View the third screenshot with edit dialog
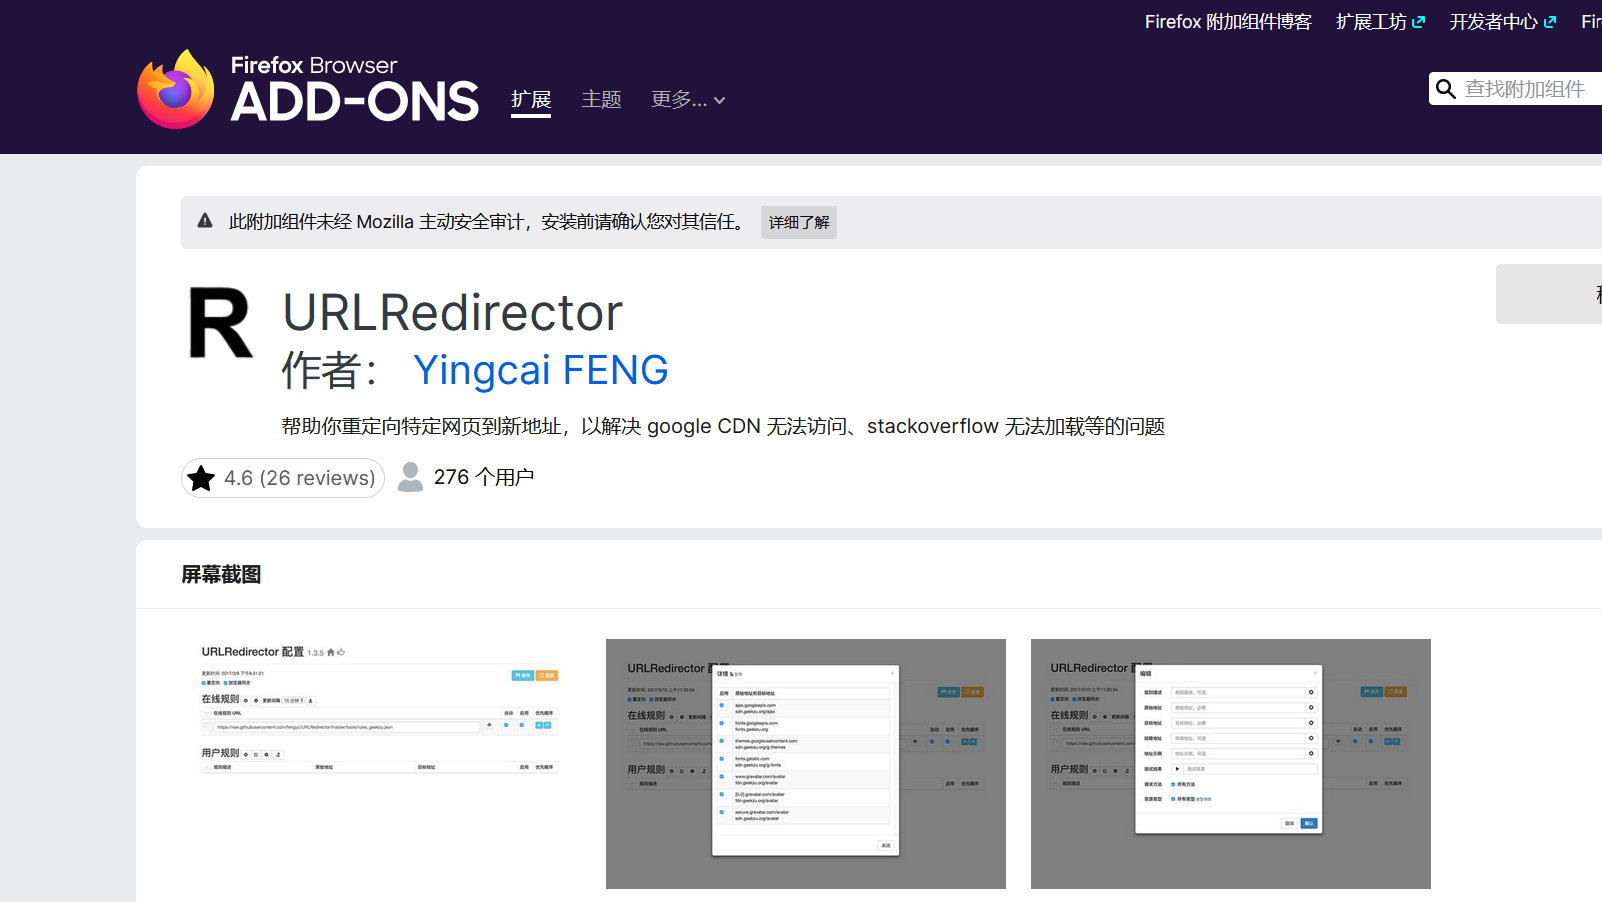The width and height of the screenshot is (1602, 902). [x=1230, y=763]
